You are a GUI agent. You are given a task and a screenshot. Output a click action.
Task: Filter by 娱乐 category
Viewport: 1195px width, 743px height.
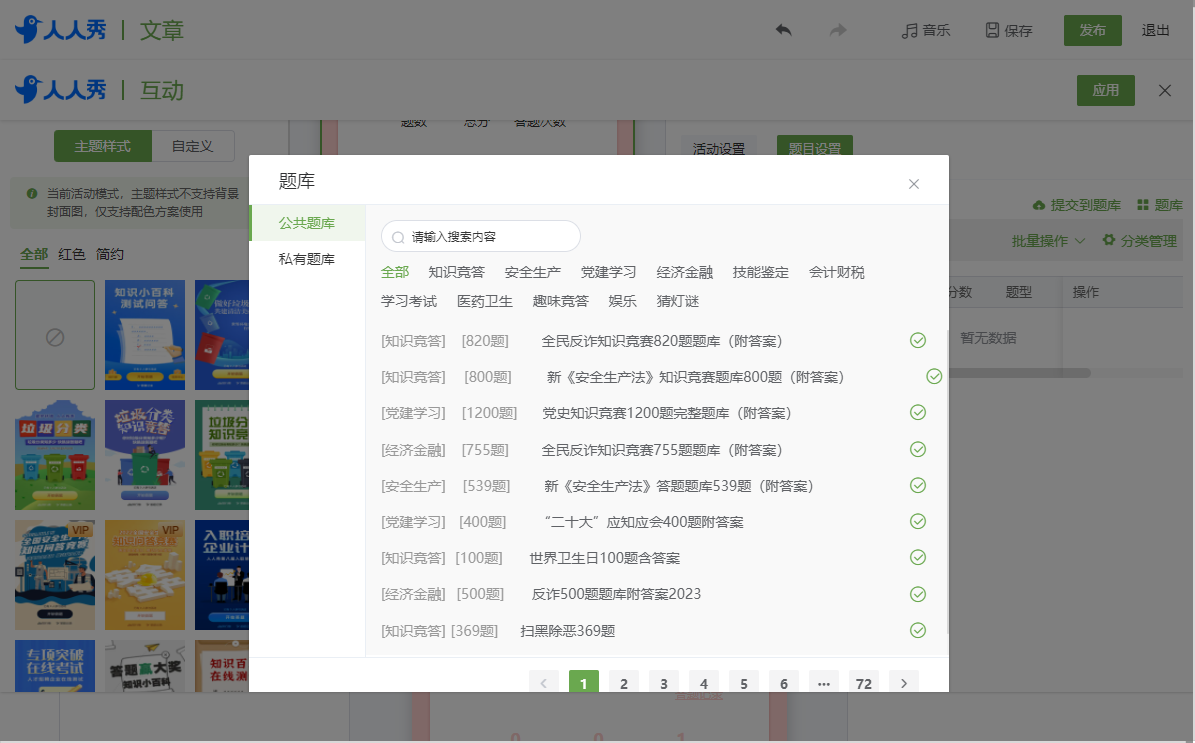coord(623,301)
